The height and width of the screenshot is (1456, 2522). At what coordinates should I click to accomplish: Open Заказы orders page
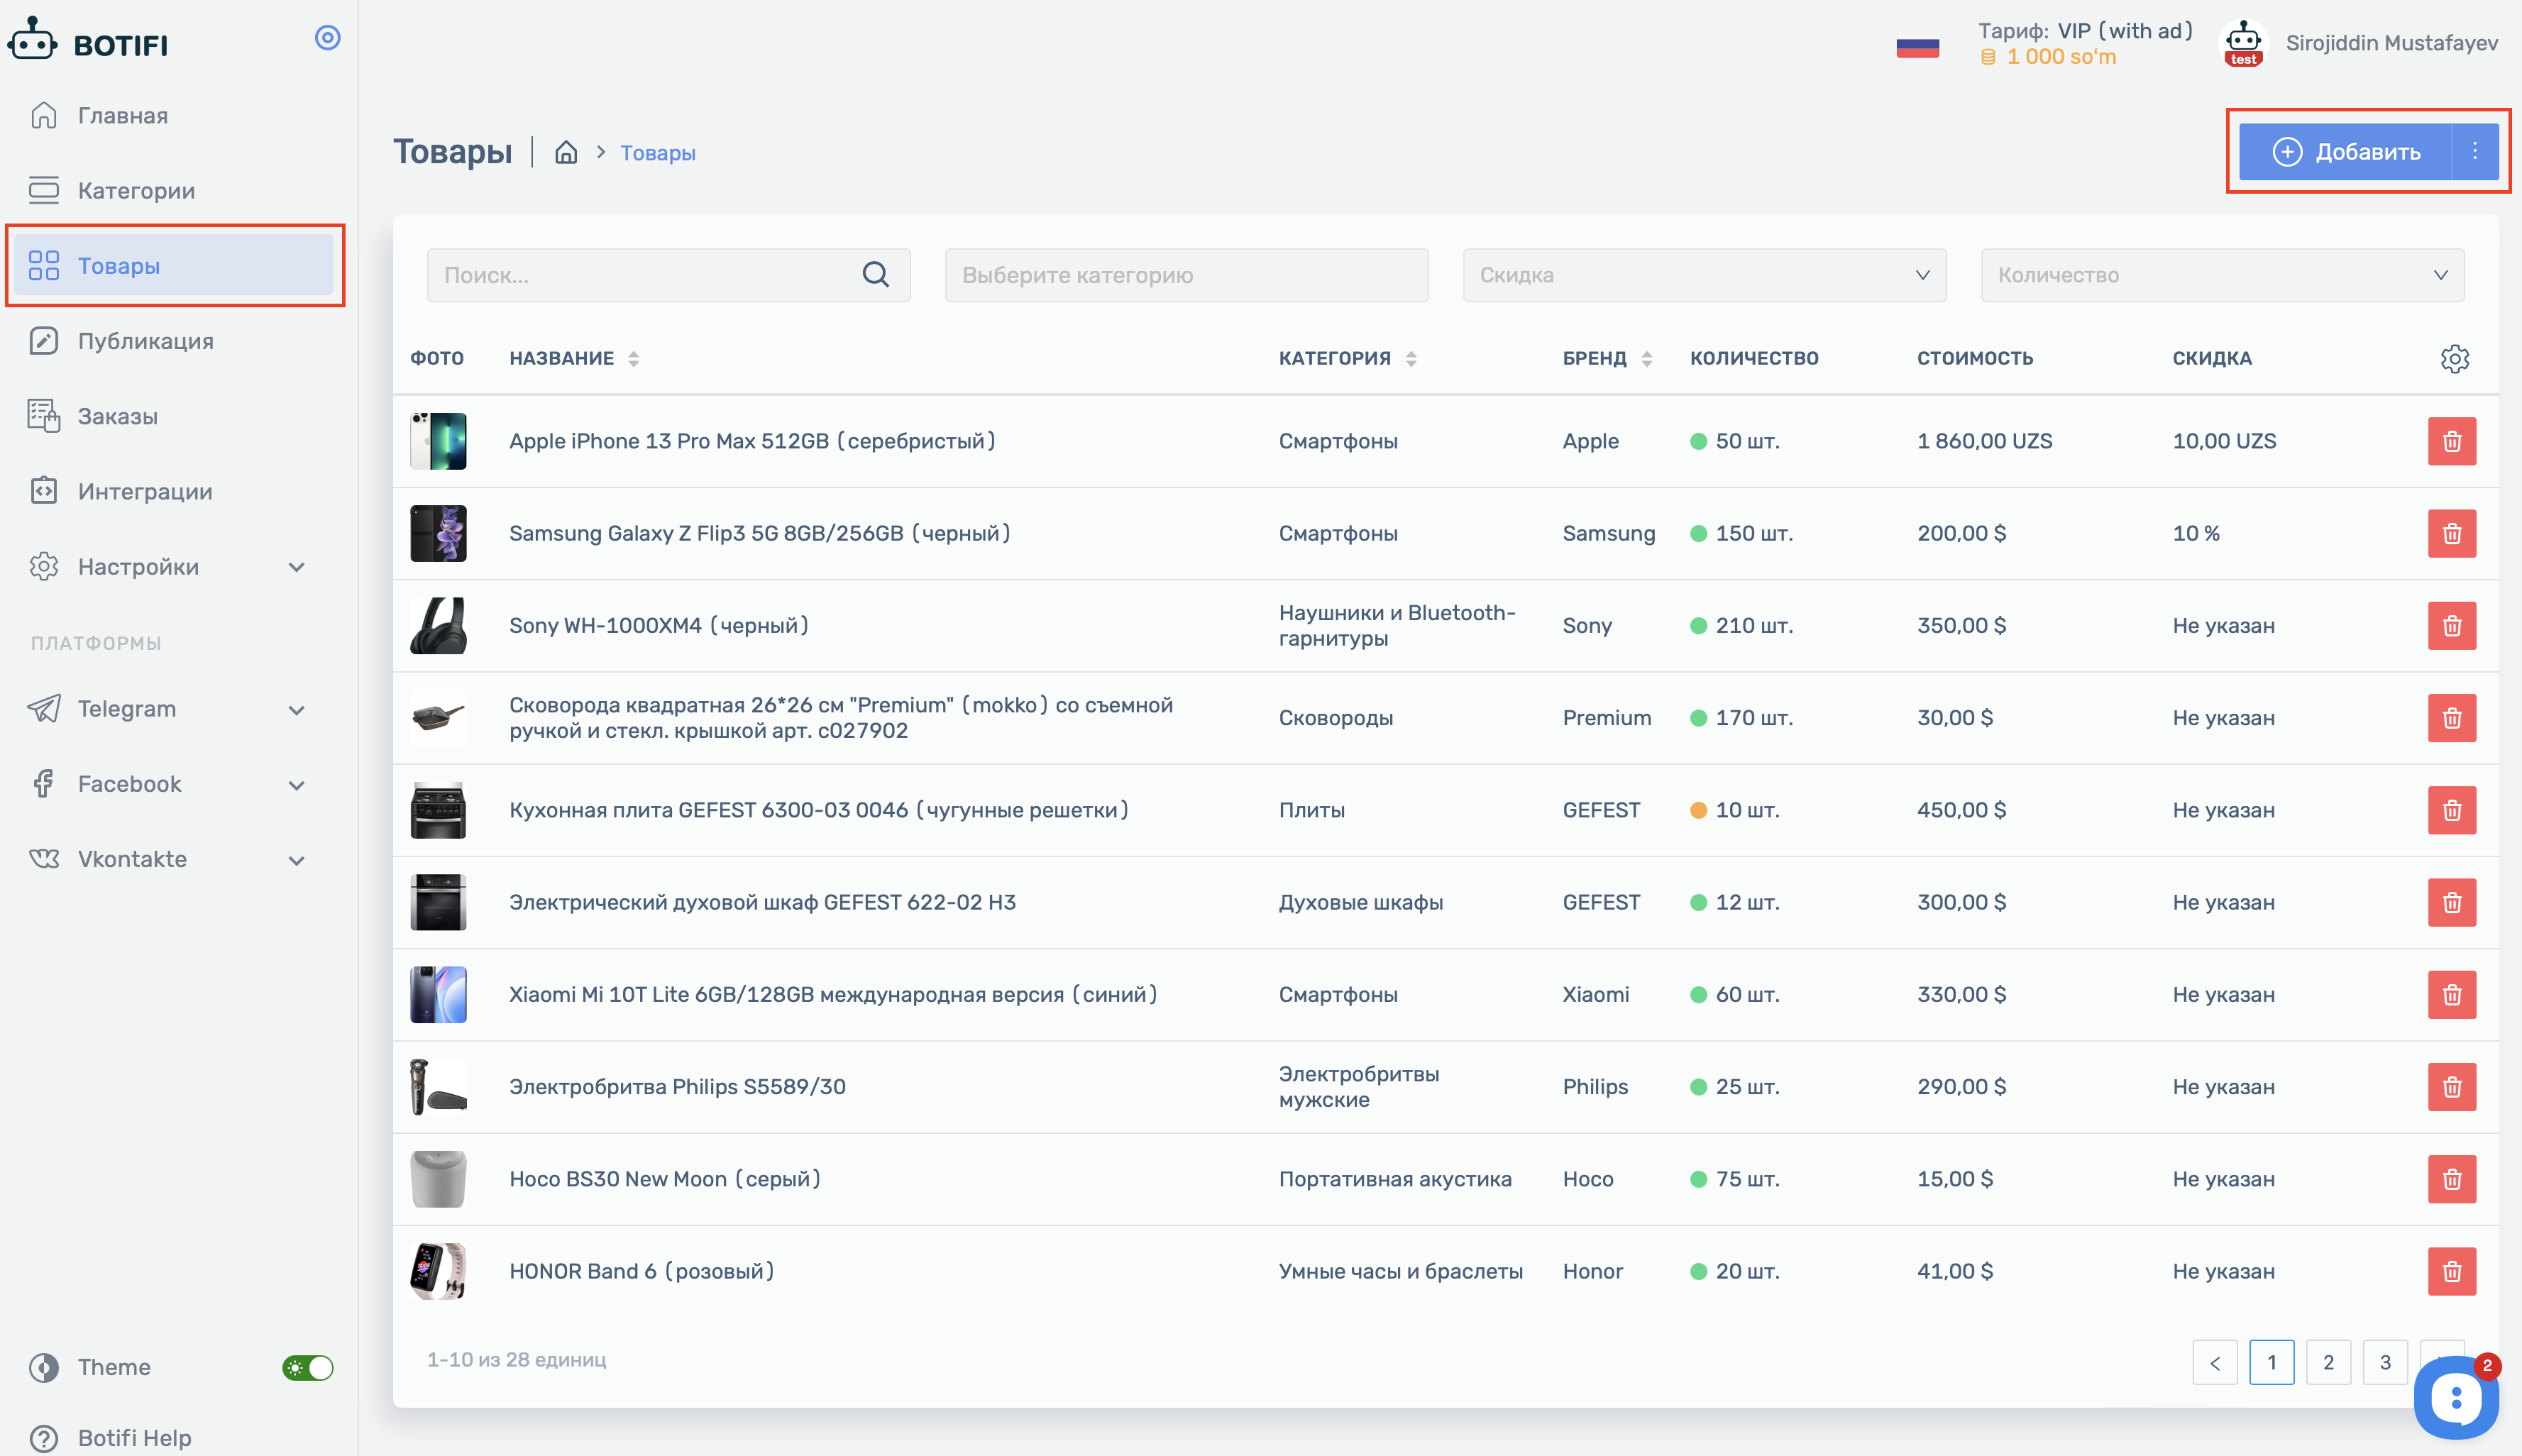[x=117, y=416]
